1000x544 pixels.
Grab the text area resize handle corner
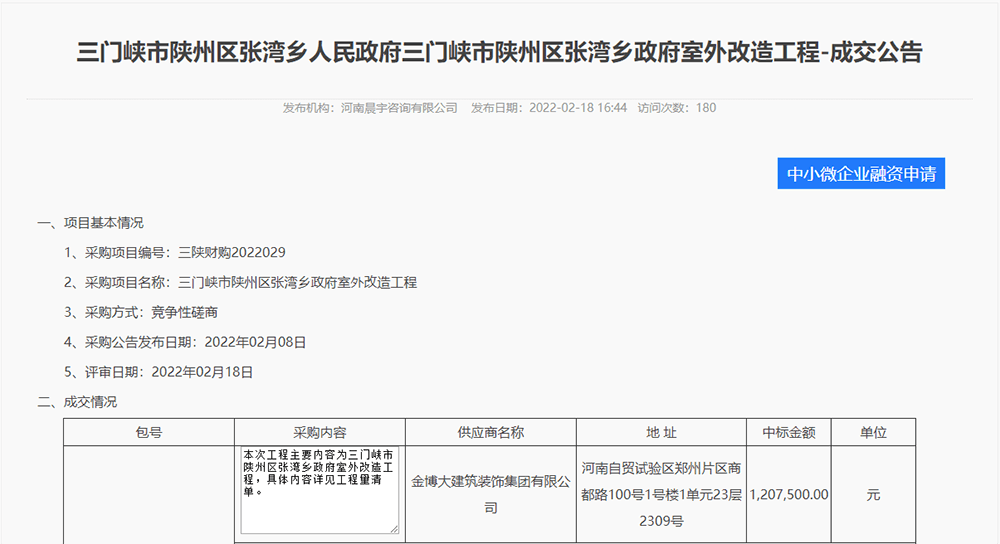click(x=394, y=528)
